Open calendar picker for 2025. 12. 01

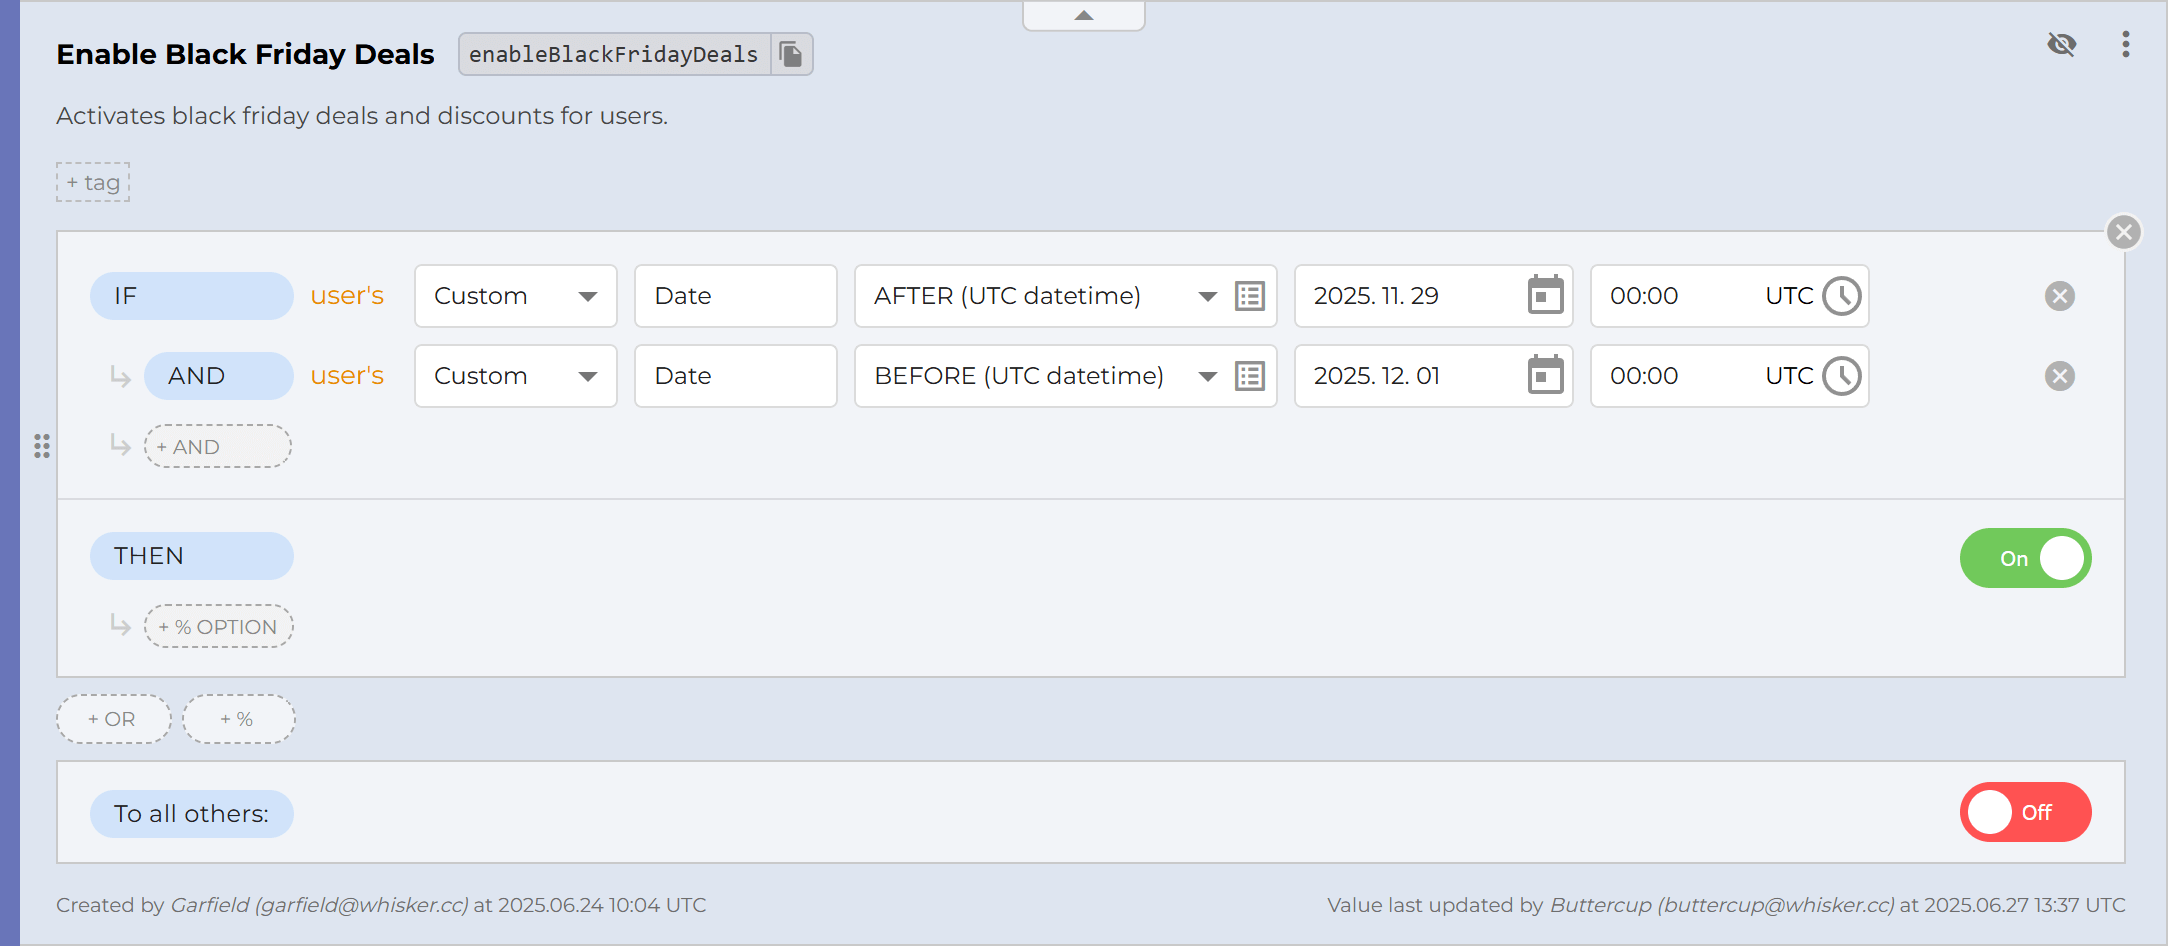1545,376
